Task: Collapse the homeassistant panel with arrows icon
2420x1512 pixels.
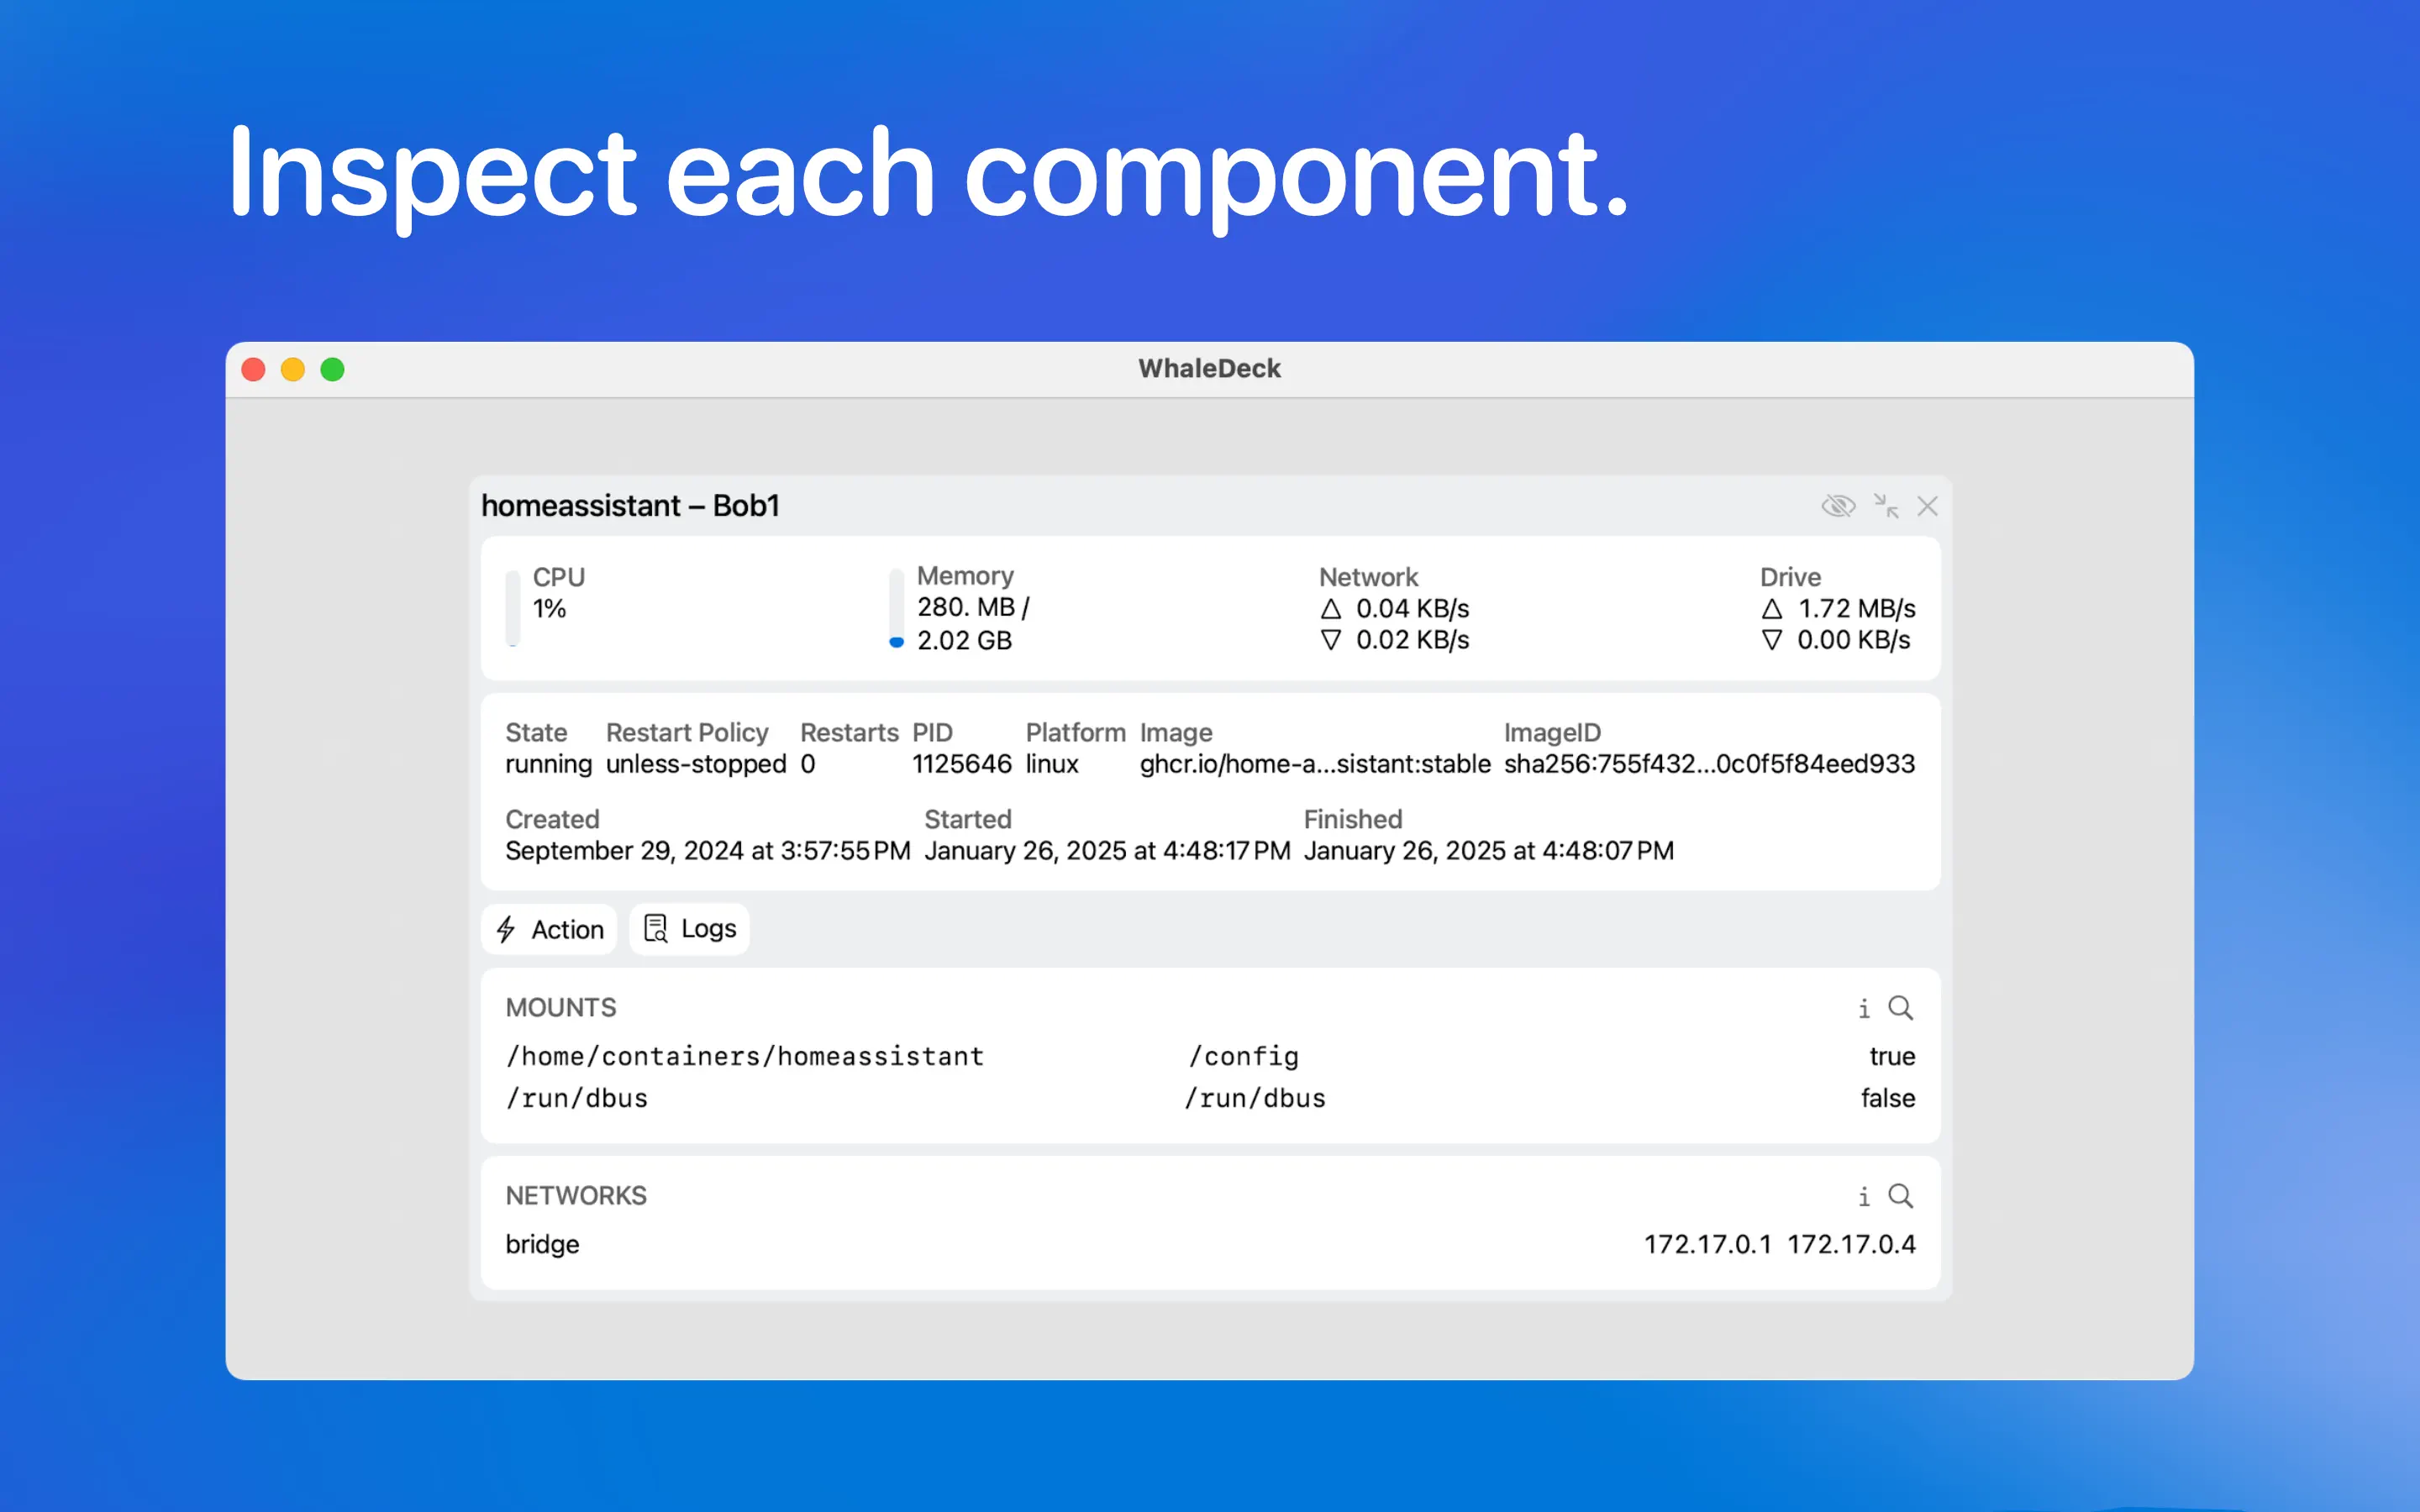Action: pos(1886,506)
